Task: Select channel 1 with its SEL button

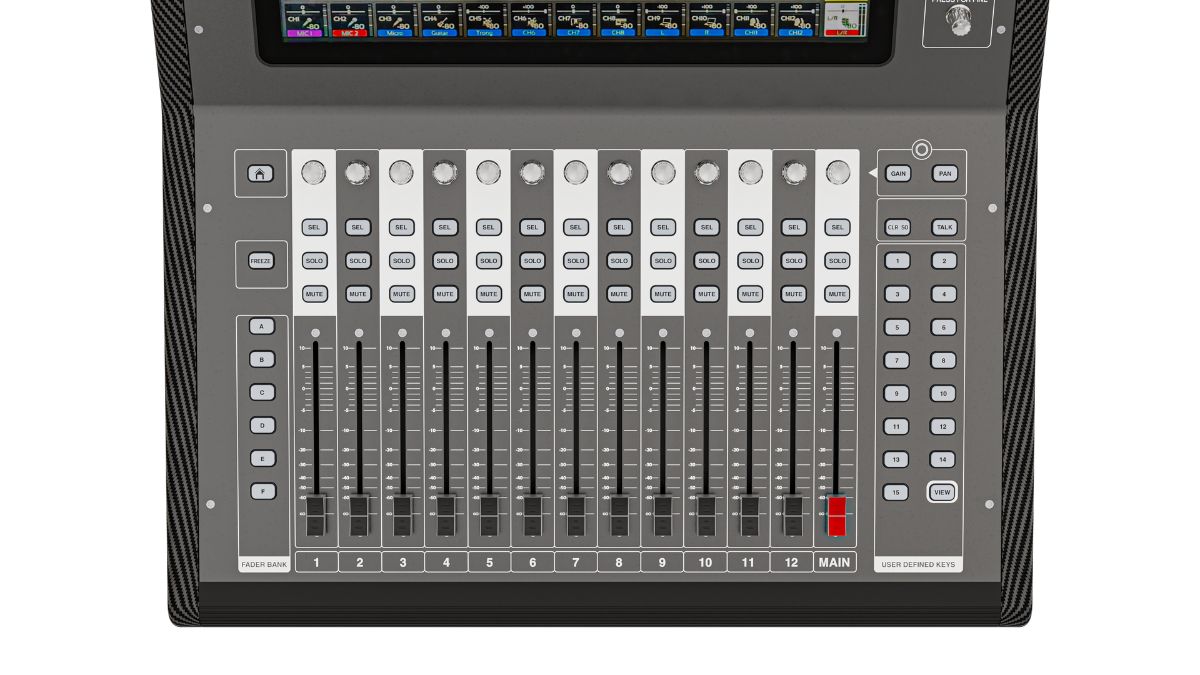Action: click(314, 227)
